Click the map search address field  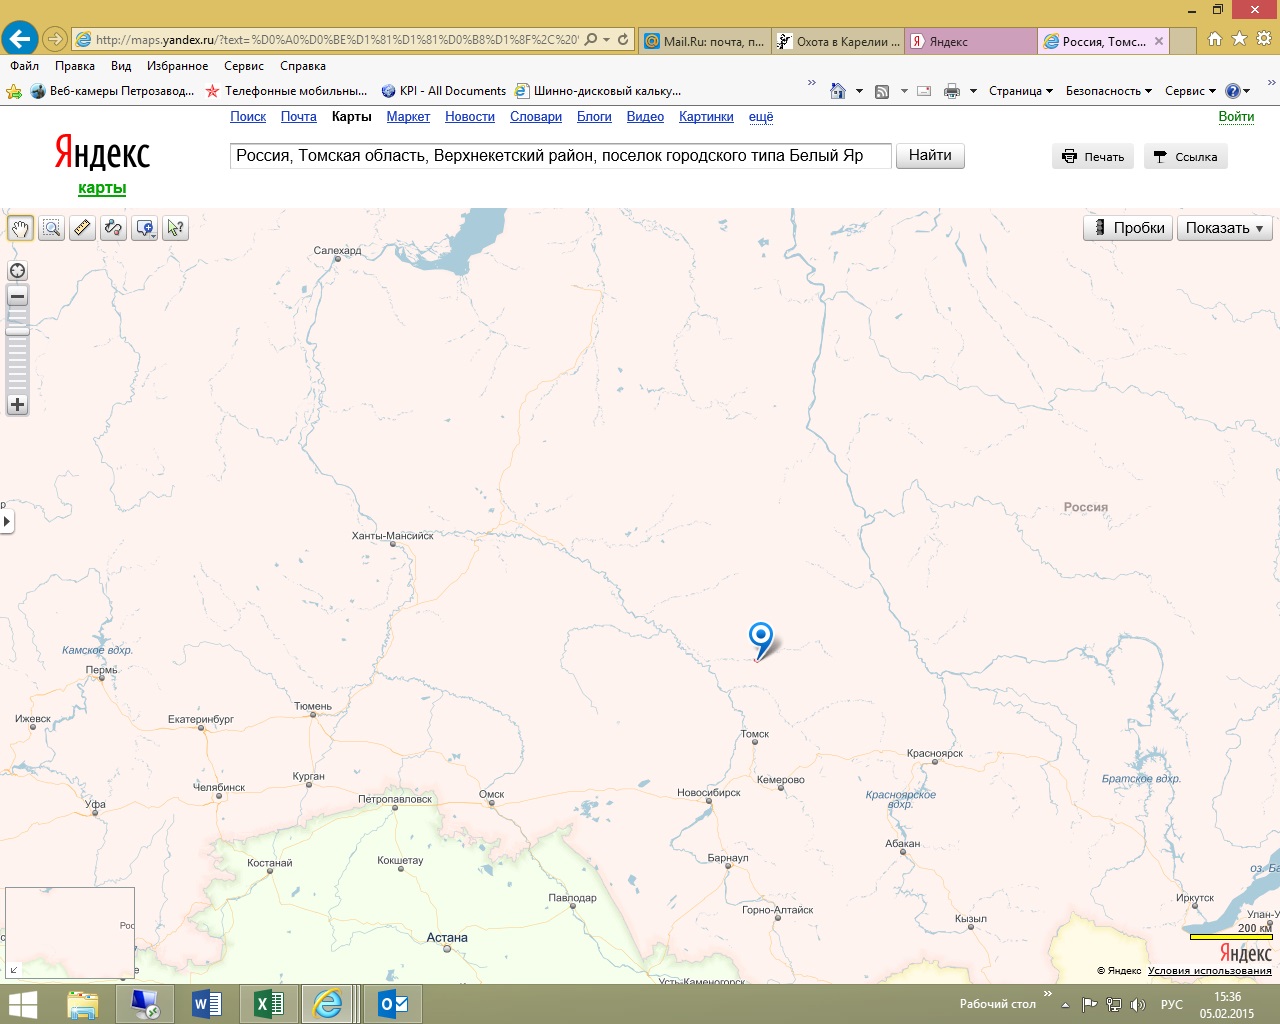point(560,156)
